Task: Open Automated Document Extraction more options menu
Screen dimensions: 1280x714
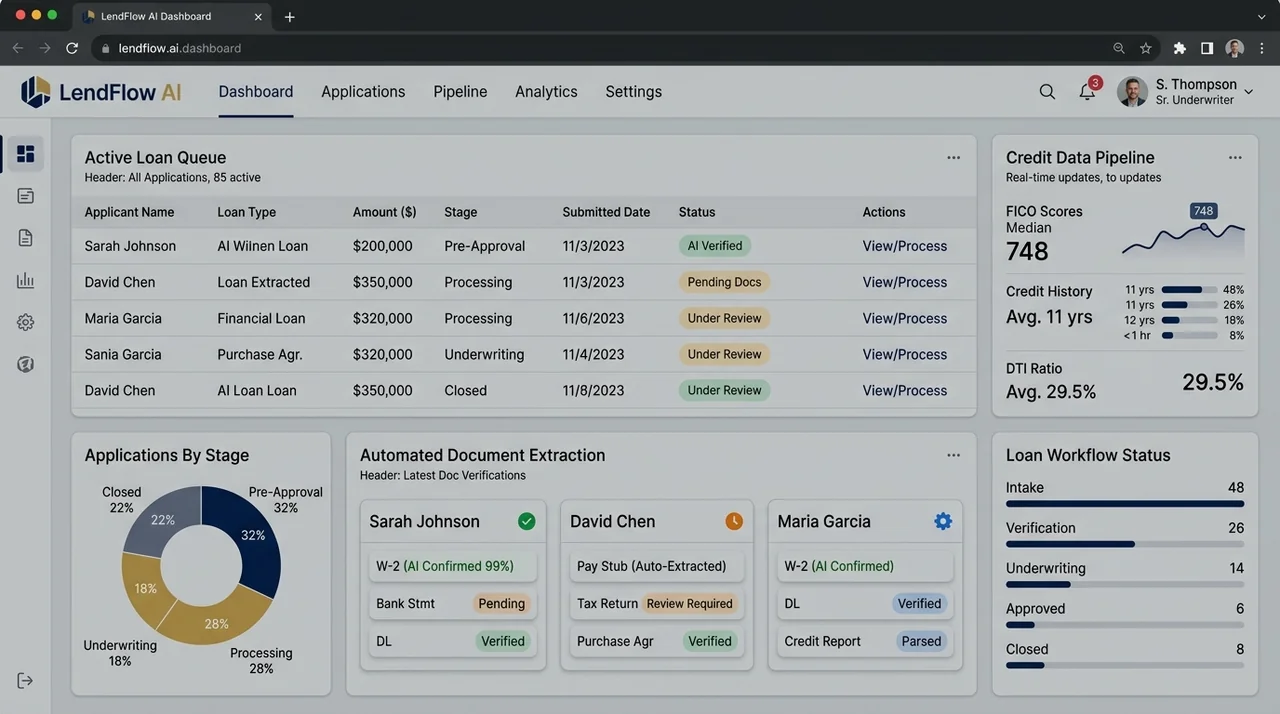Action: pos(954,455)
